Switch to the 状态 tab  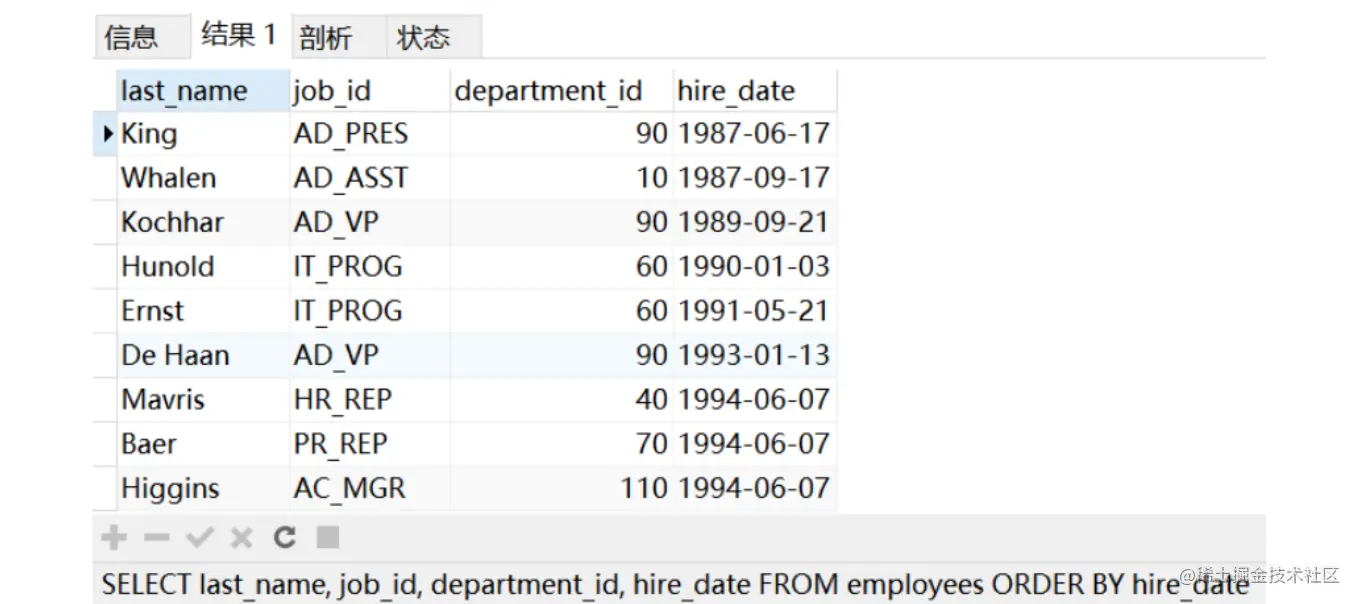(x=423, y=38)
